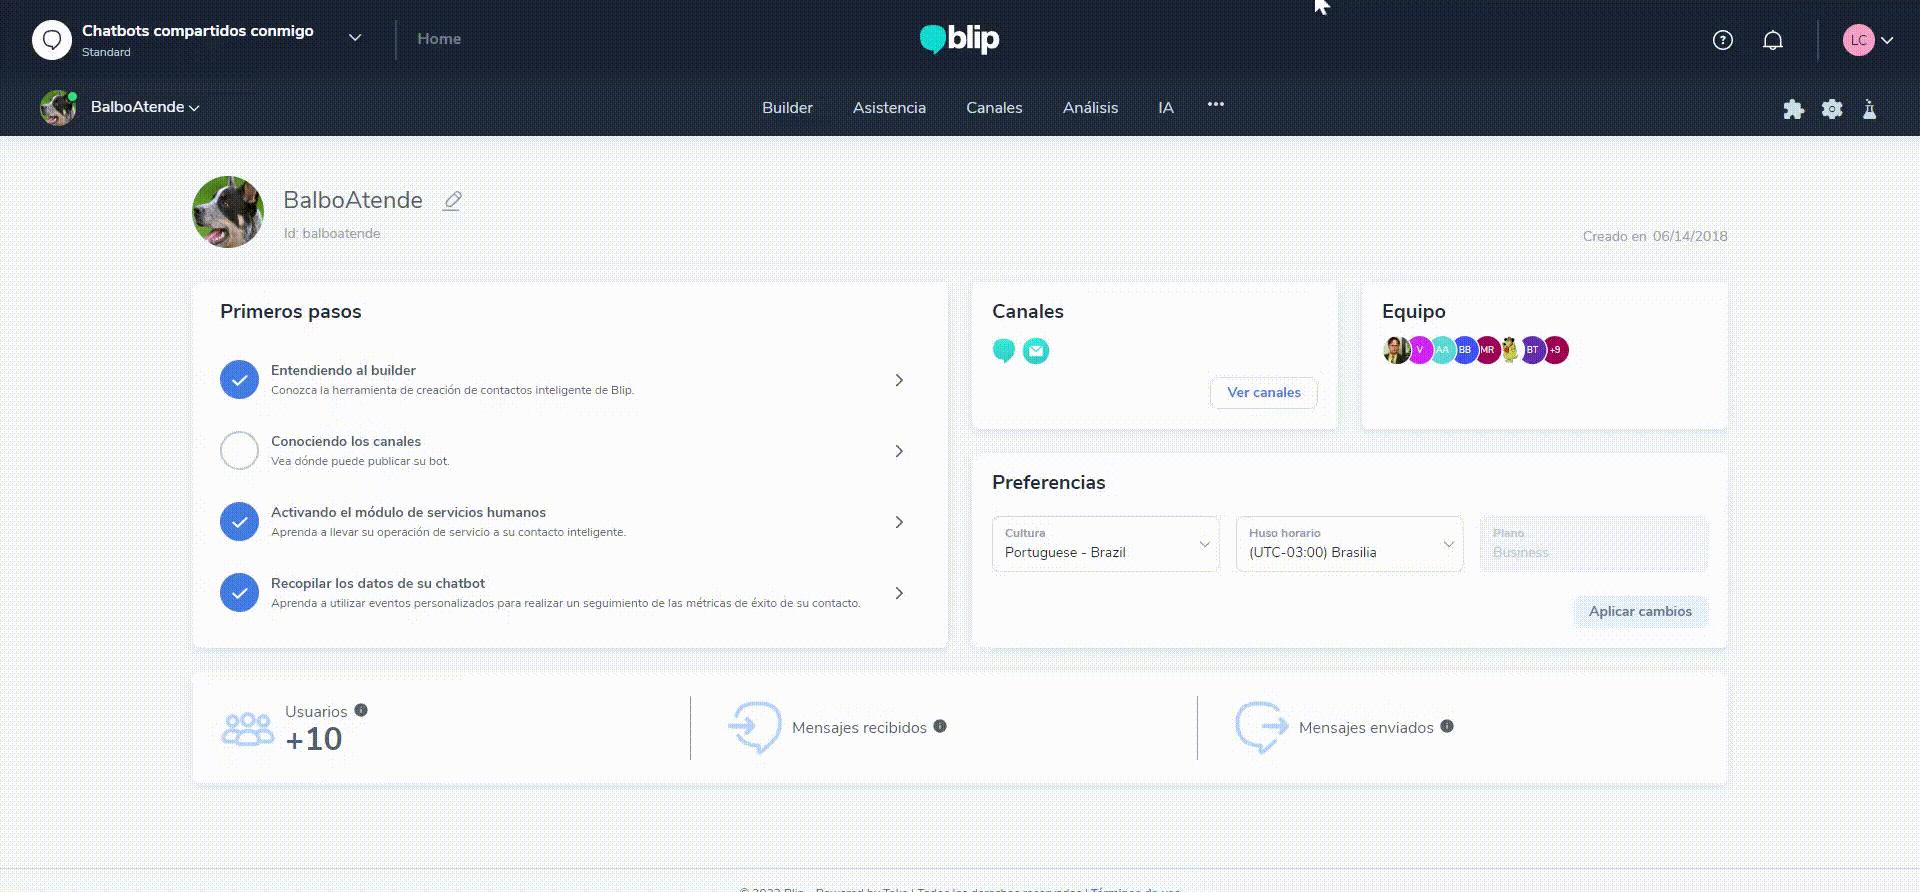Screen dimensions: 1920x892
Task: Click the BalboAtende small avatar in navbar
Action: pyautogui.click(x=58, y=107)
